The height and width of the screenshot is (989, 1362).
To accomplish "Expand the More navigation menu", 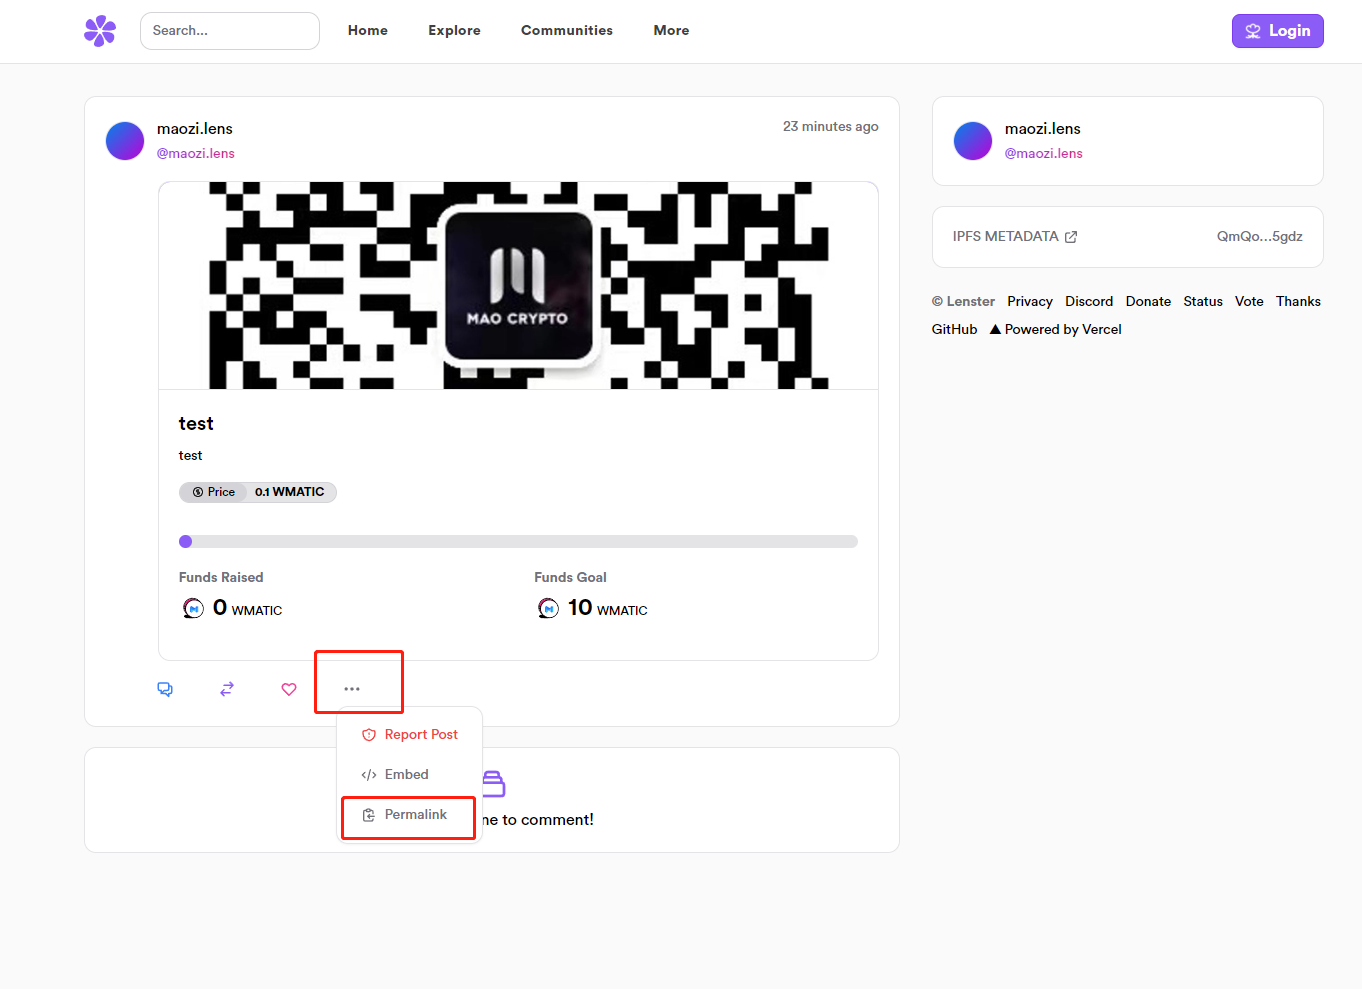I will click(671, 31).
